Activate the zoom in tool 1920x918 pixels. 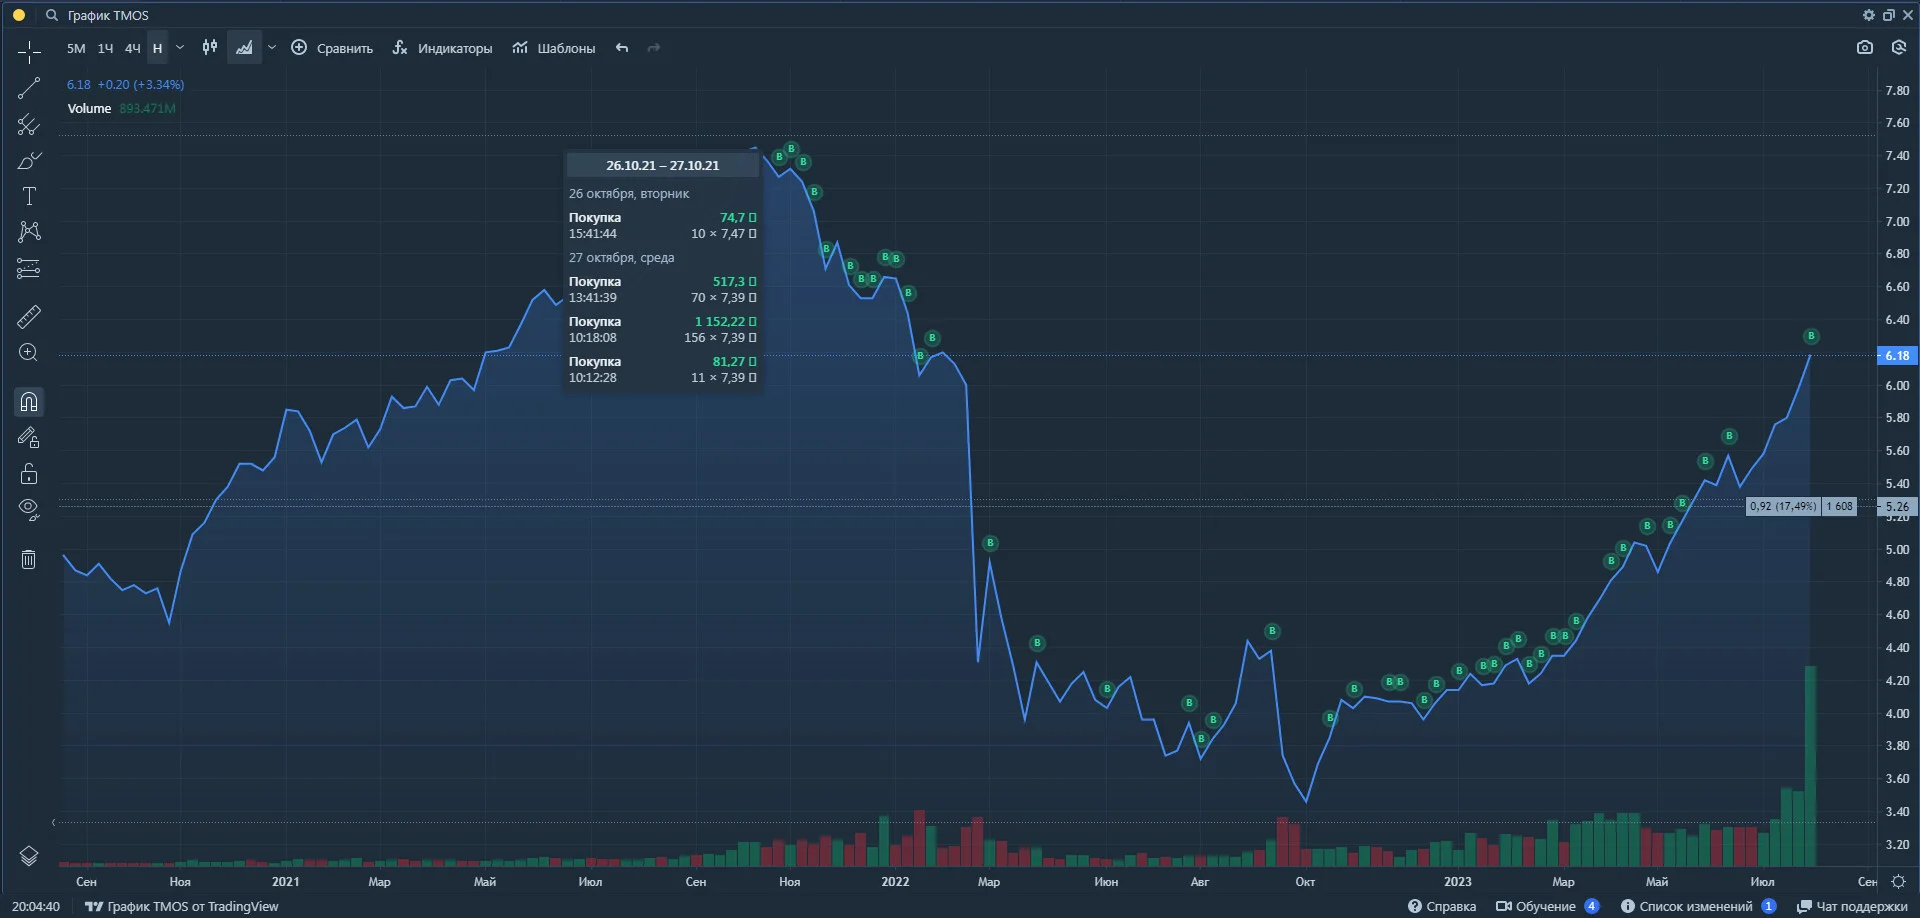coord(29,353)
